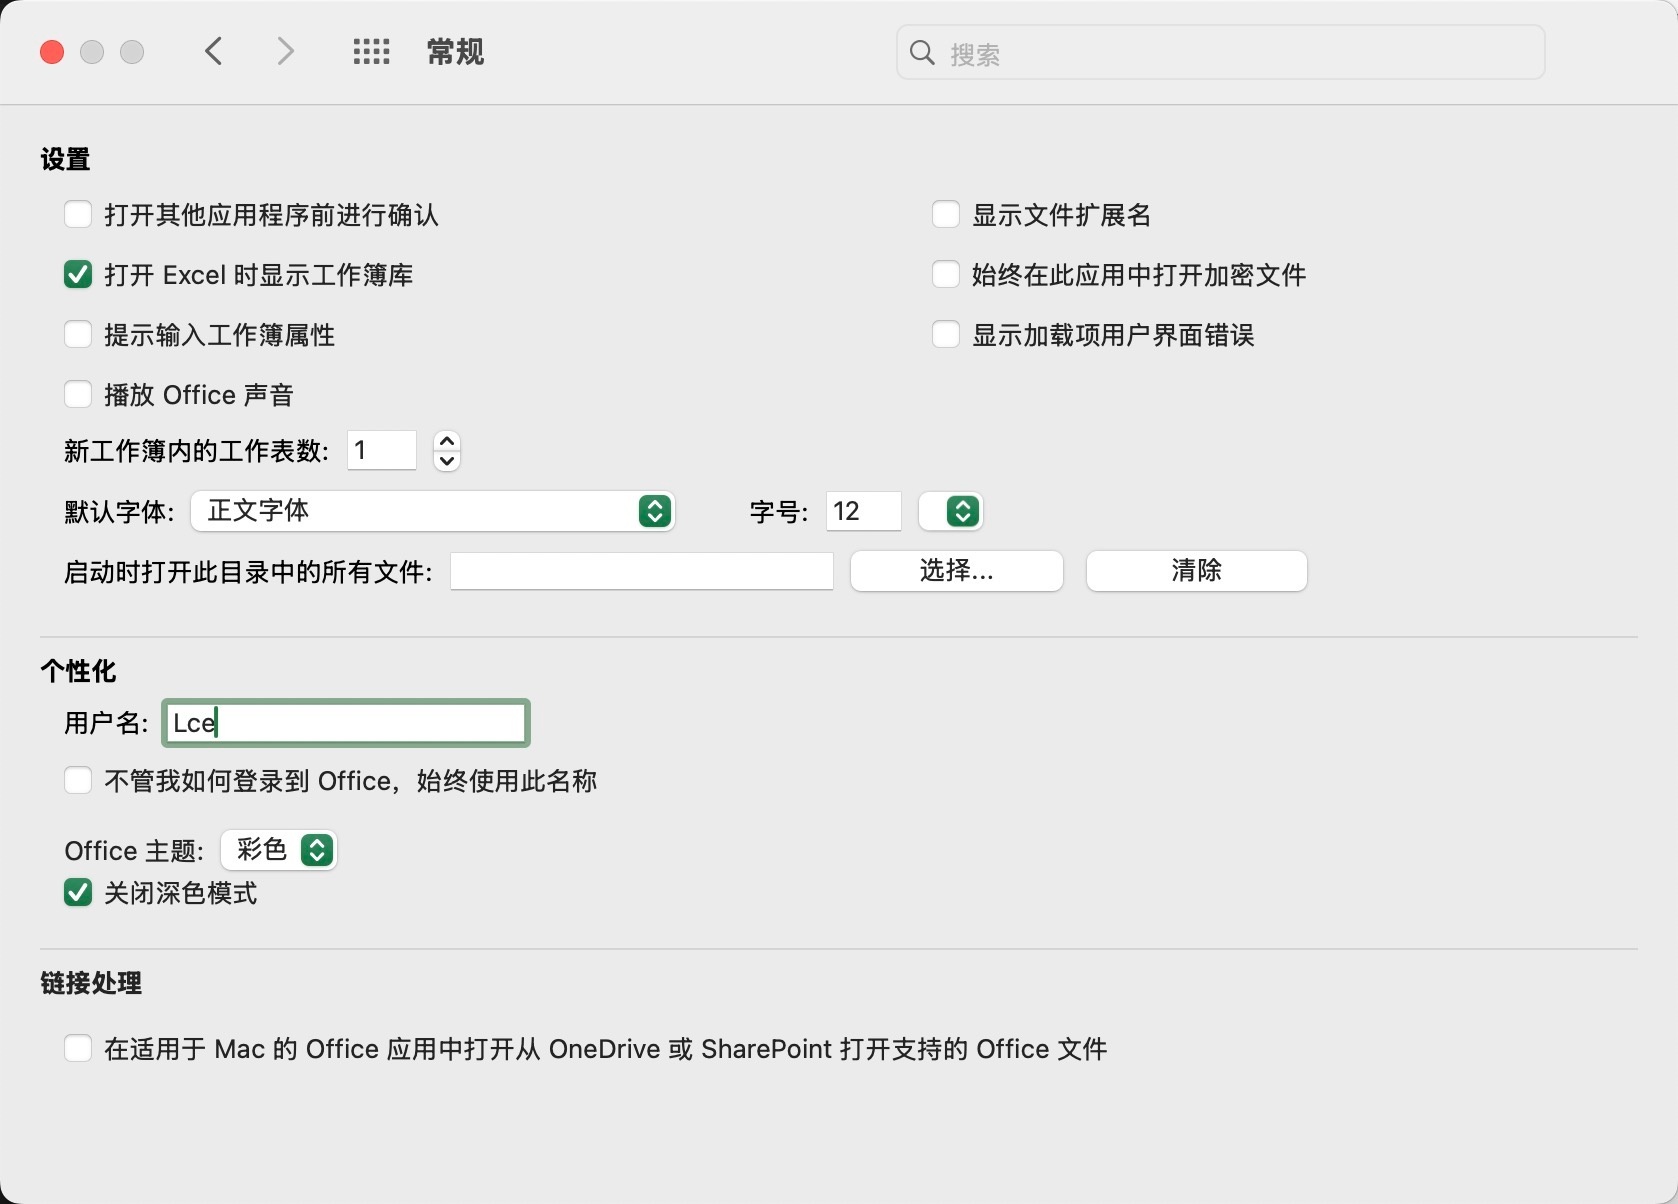Viewport: 1678px width, 1204px height.
Task: Enable 提示输入工作簿属性 checkbox
Action: 78,335
